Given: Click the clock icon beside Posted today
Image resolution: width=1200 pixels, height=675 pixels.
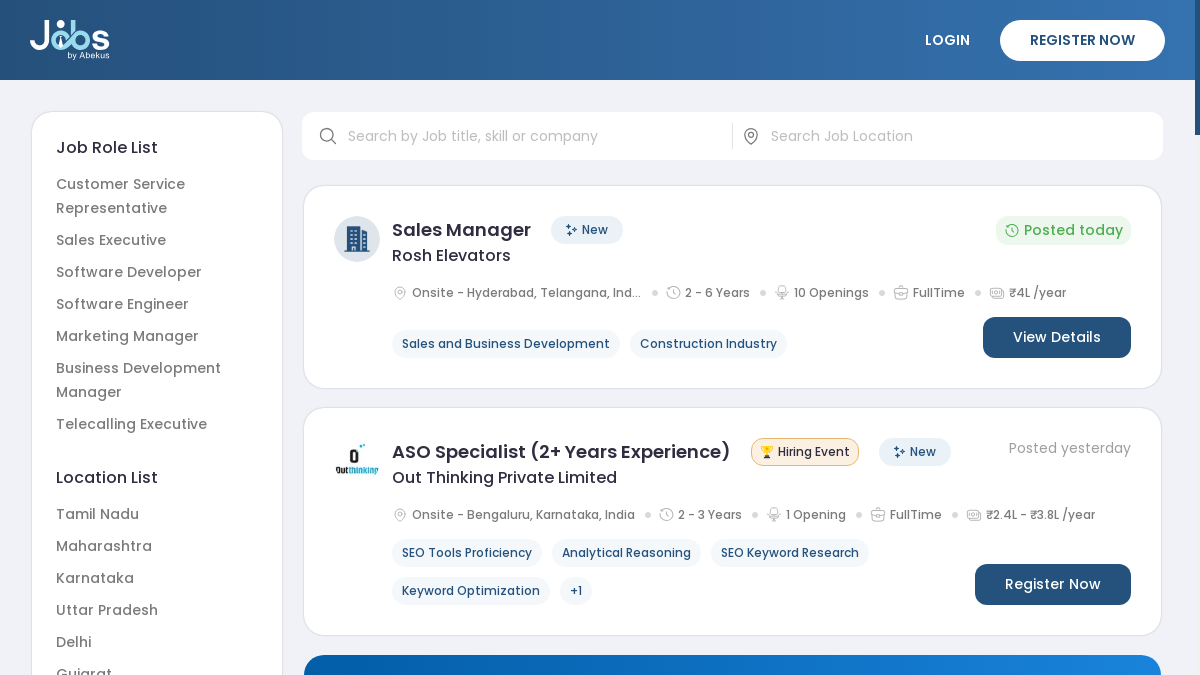Looking at the screenshot, I should tap(1011, 231).
